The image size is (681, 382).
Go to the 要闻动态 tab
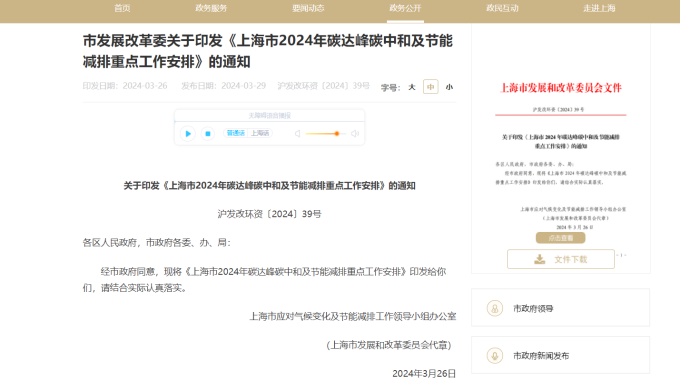coord(308,8)
